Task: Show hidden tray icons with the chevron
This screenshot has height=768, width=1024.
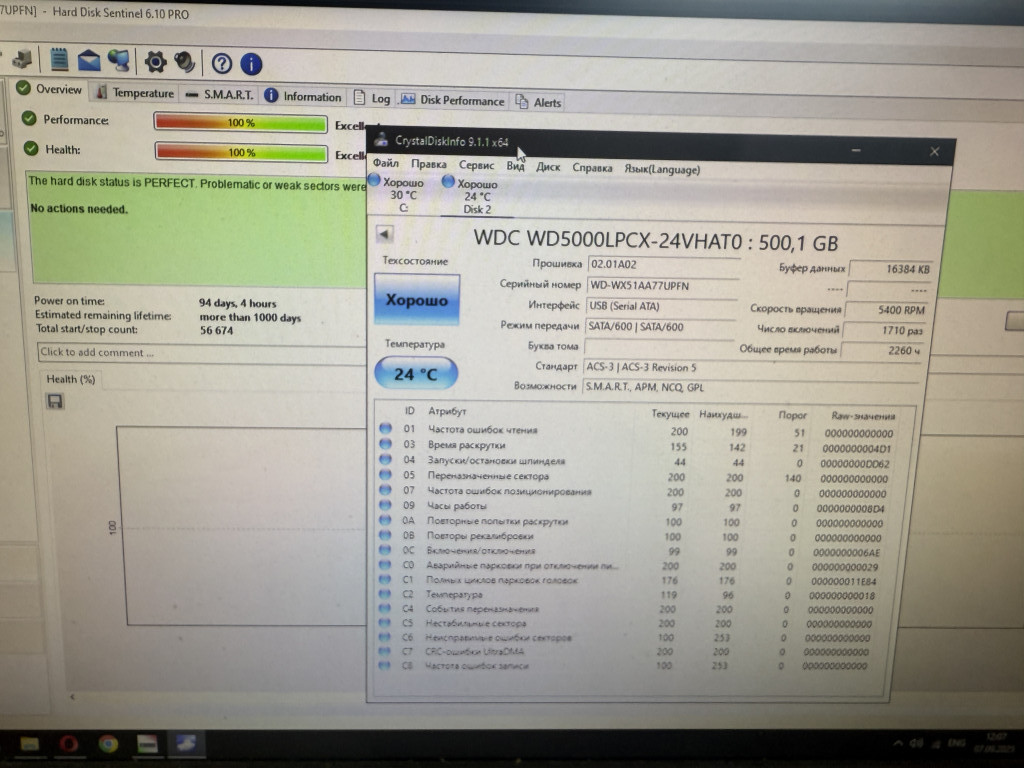Action: coord(899,743)
